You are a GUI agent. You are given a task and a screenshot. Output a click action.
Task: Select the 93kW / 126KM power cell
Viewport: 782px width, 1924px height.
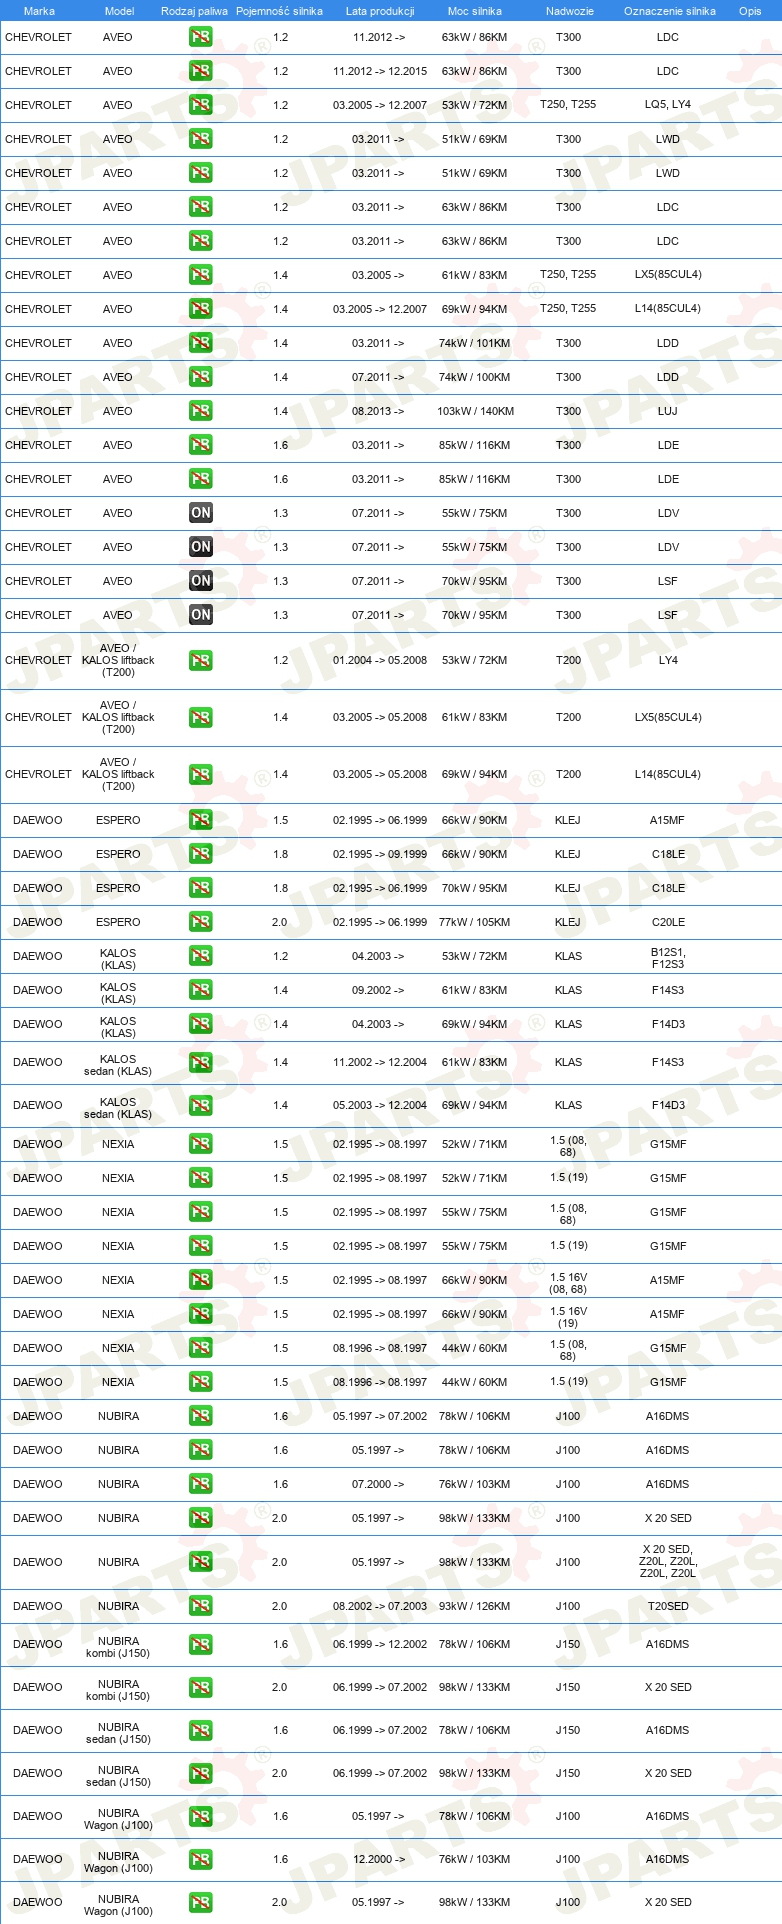pyautogui.click(x=475, y=1606)
